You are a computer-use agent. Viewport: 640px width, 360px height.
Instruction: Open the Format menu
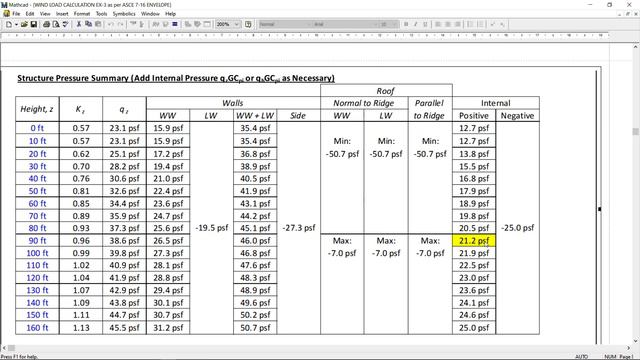82,13
